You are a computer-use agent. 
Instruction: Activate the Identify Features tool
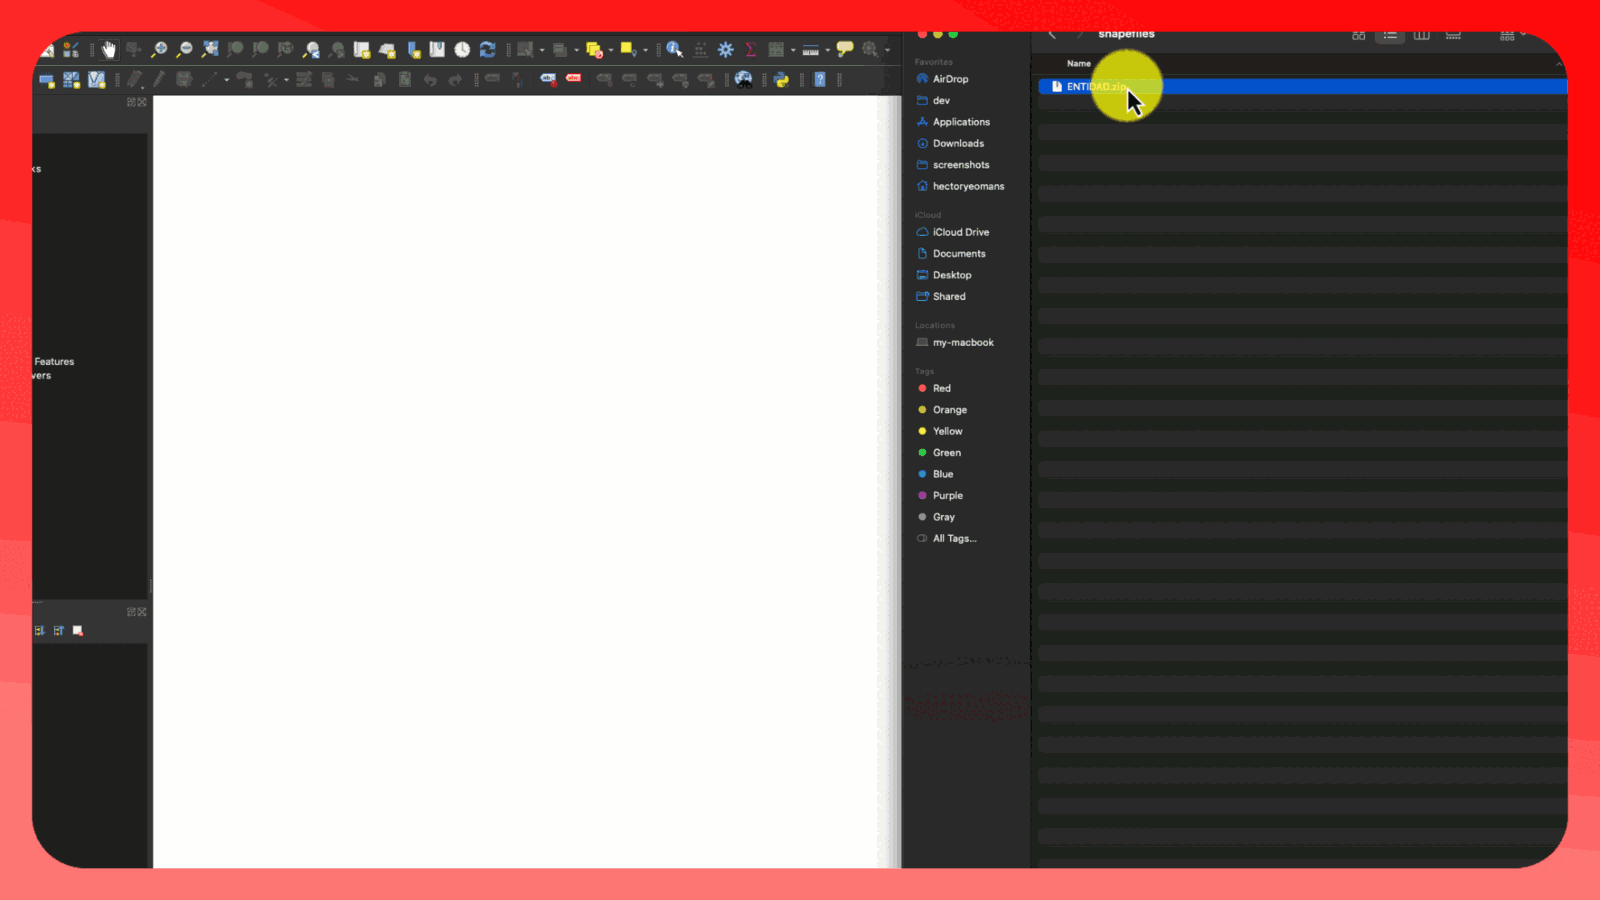point(675,49)
